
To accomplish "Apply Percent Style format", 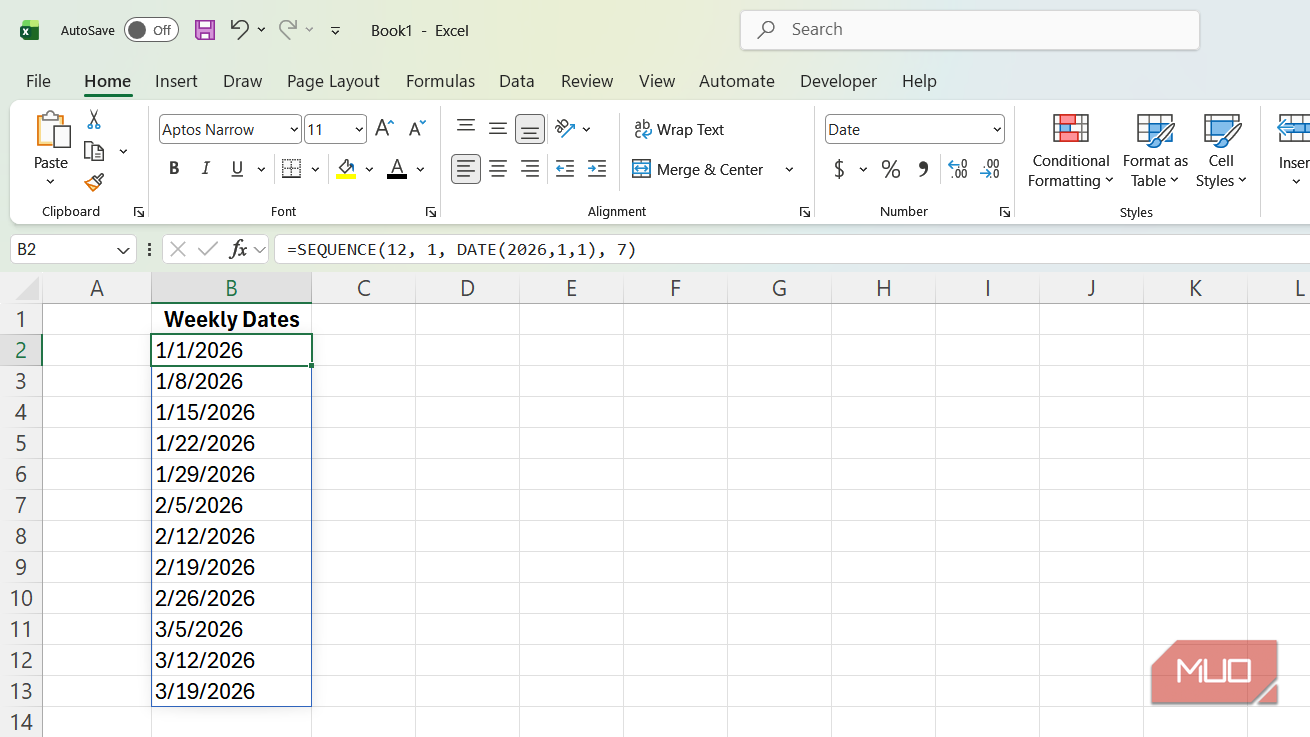I will (x=891, y=169).
